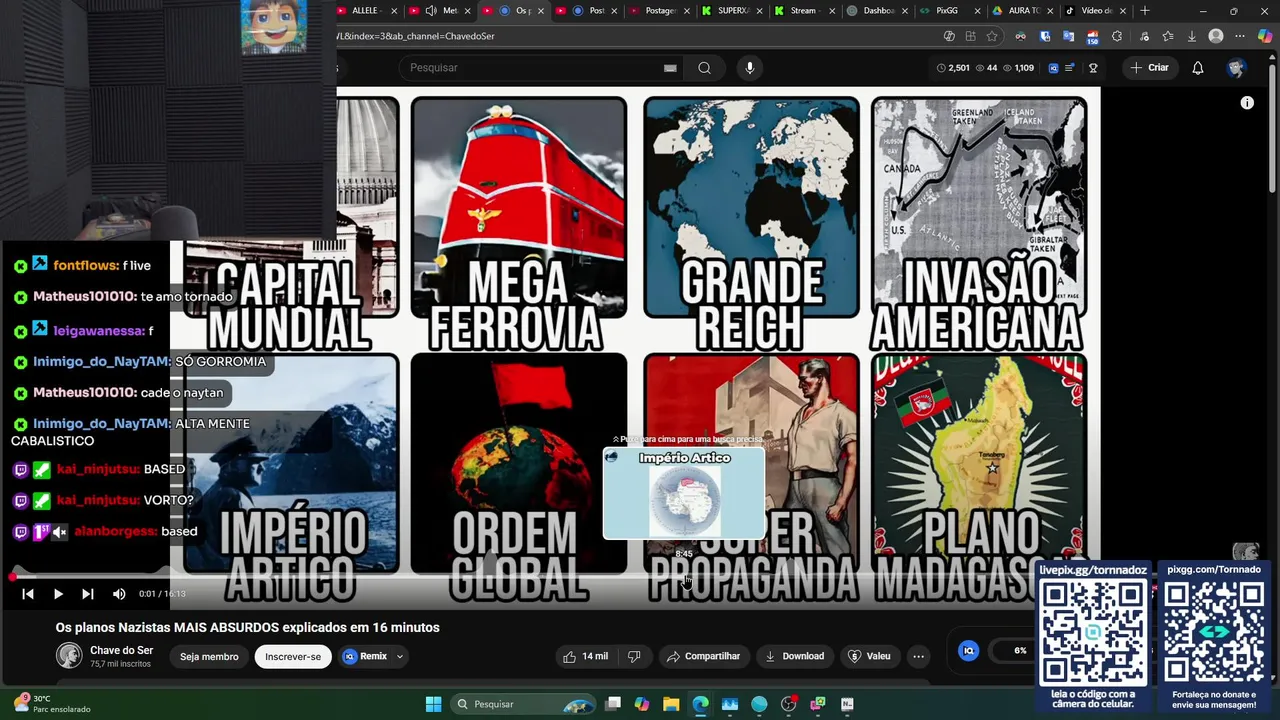Click the magnifier search button
Viewport: 1280px width, 720px height.
pos(704,67)
